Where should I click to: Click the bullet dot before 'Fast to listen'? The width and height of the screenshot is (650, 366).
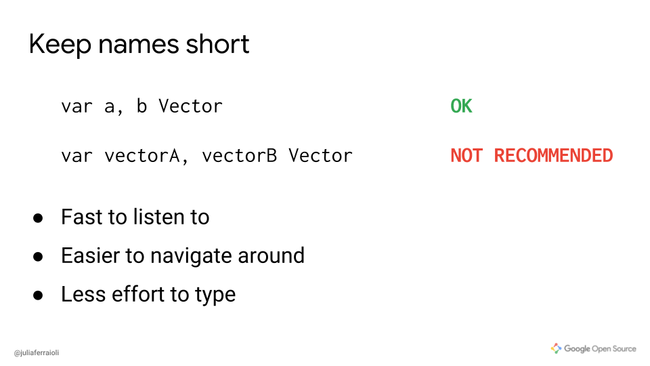38,218
